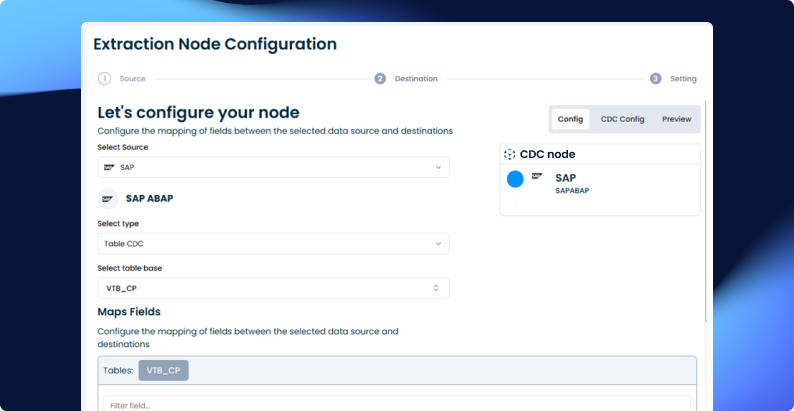Jump to the Destination step label
Viewport: 794px width, 411px height.
point(416,78)
